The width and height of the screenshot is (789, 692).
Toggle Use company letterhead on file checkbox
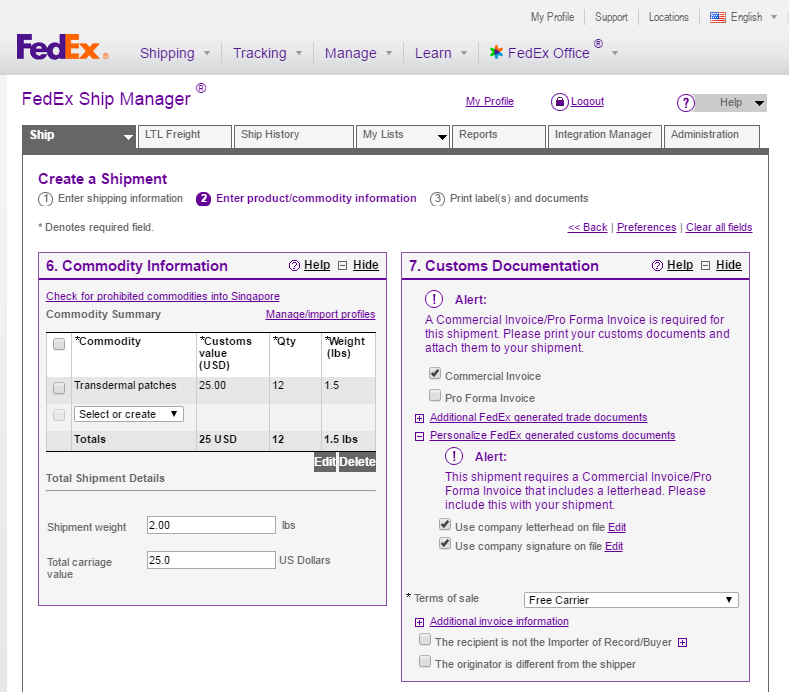445,524
